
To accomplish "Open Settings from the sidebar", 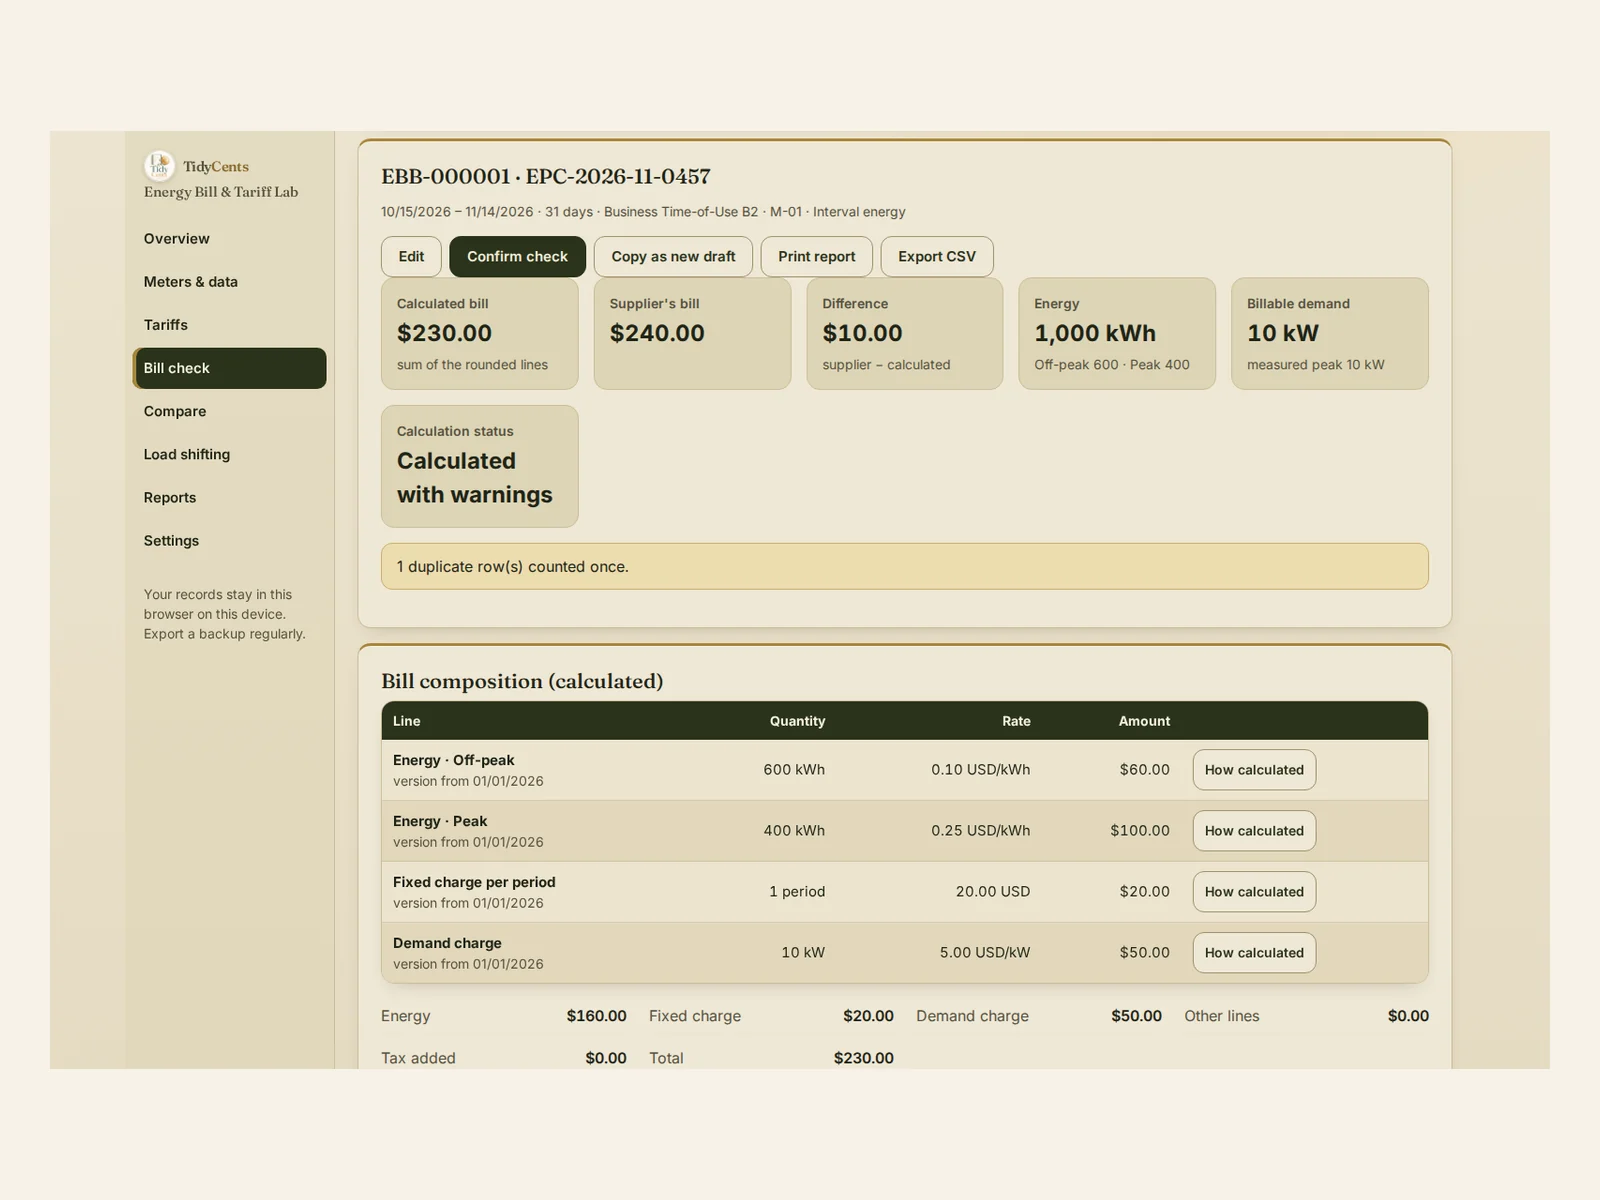I will pyautogui.click(x=229, y=540).
